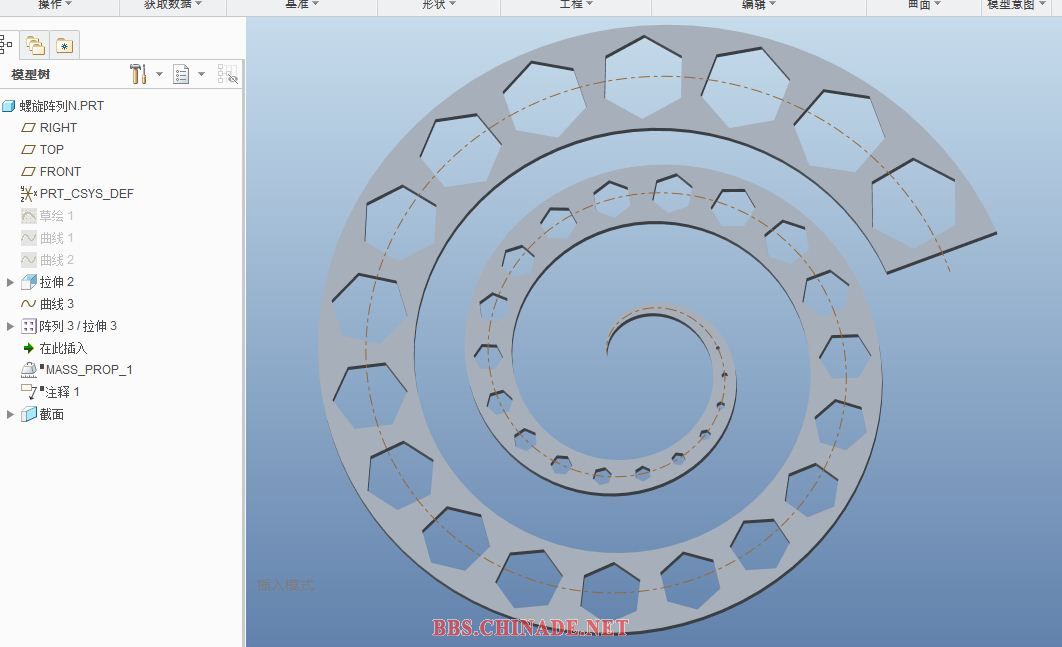This screenshot has height=647, width=1062.
Task: Select the 曲线 3 curve feature
Action: coord(56,304)
